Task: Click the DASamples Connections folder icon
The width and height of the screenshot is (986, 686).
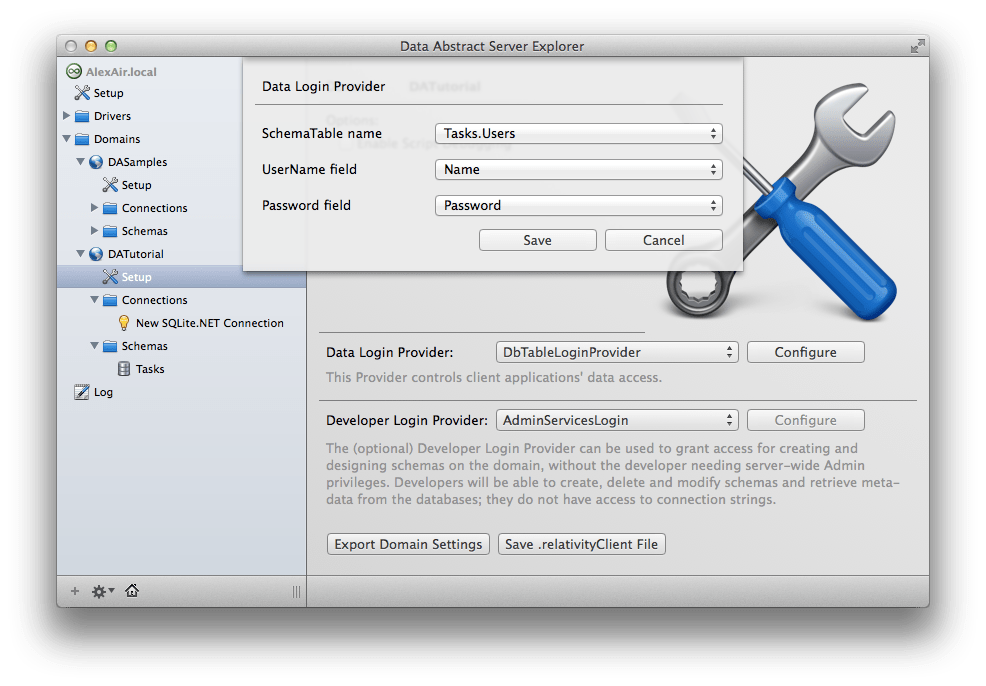Action: point(110,208)
